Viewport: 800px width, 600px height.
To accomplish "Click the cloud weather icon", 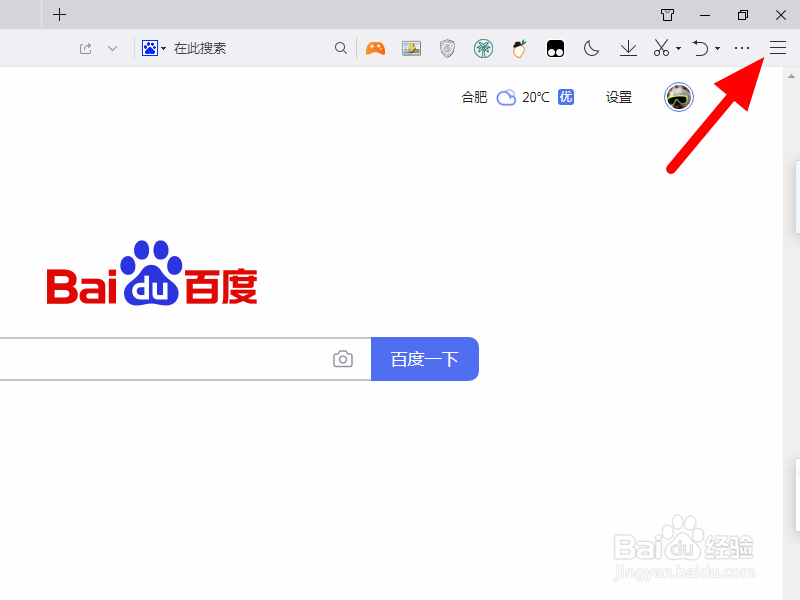I will (x=506, y=97).
